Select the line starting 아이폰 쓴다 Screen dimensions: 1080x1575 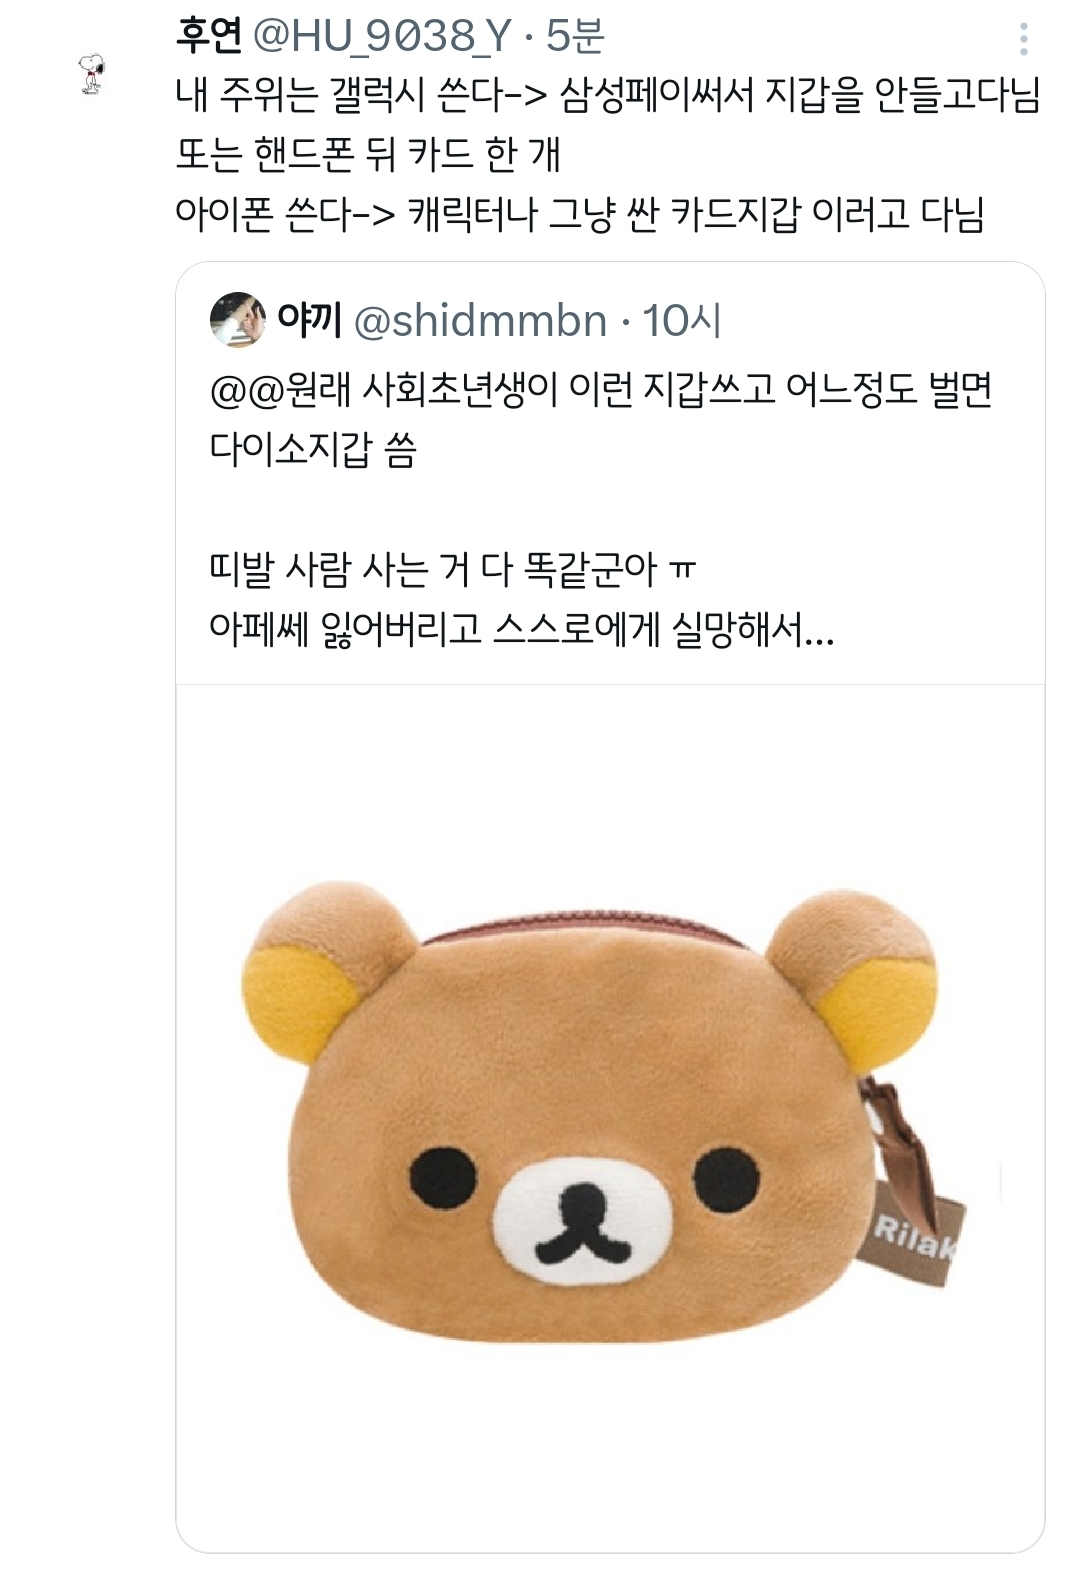tap(580, 213)
